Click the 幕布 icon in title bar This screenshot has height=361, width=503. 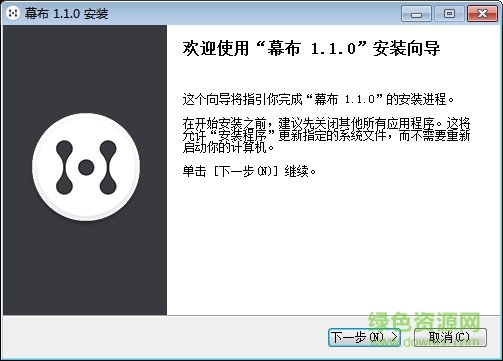pos(13,13)
